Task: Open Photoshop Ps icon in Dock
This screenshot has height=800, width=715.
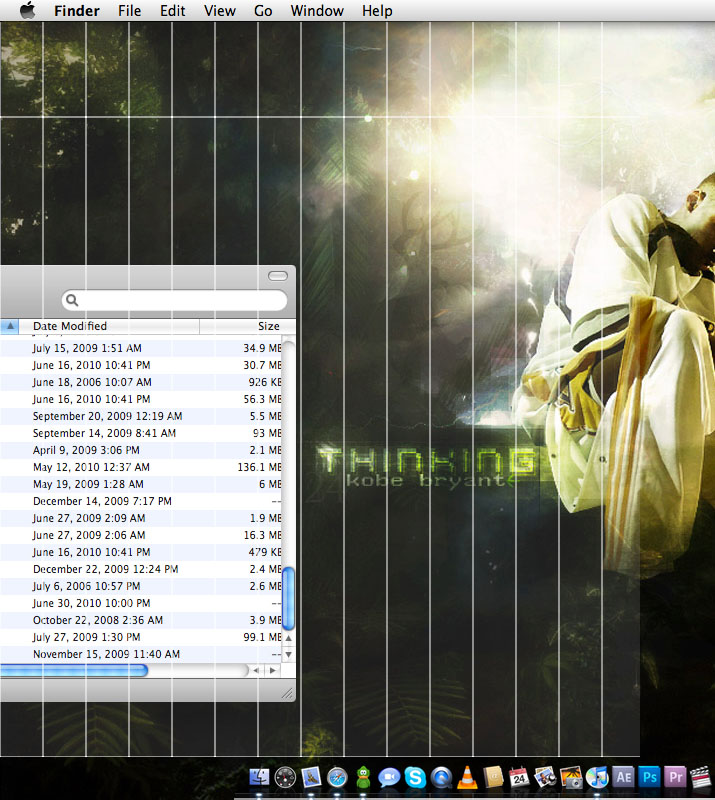Action: point(649,778)
